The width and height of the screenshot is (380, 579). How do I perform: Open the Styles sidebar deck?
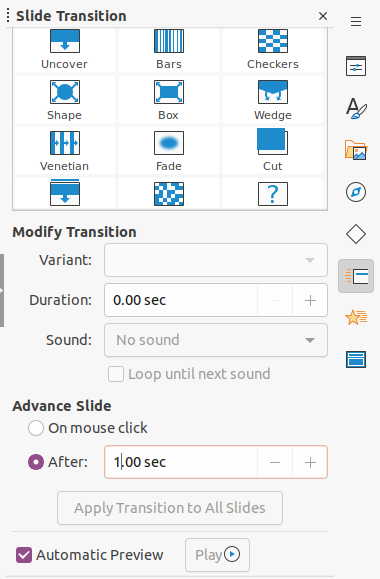pyautogui.click(x=356, y=108)
